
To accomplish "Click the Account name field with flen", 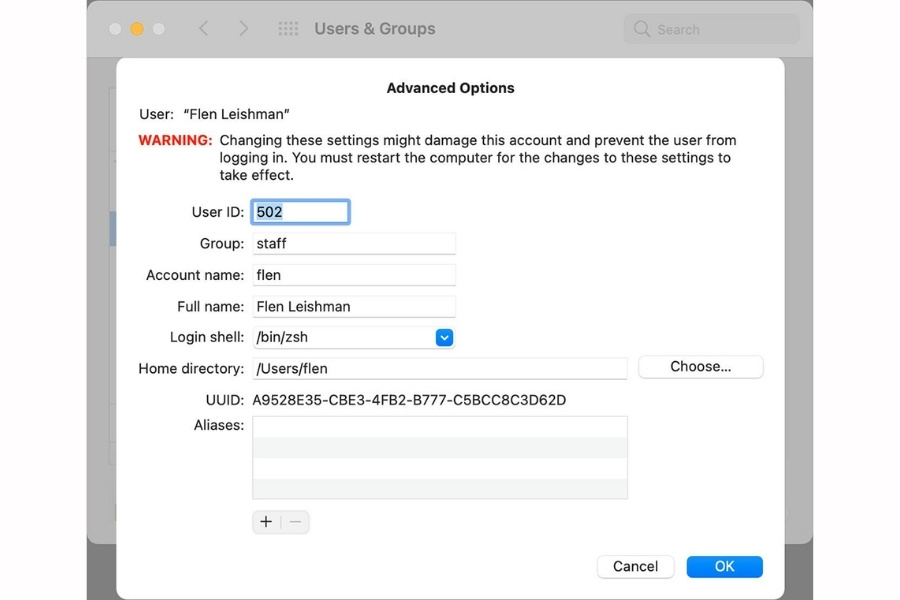I will (353, 275).
